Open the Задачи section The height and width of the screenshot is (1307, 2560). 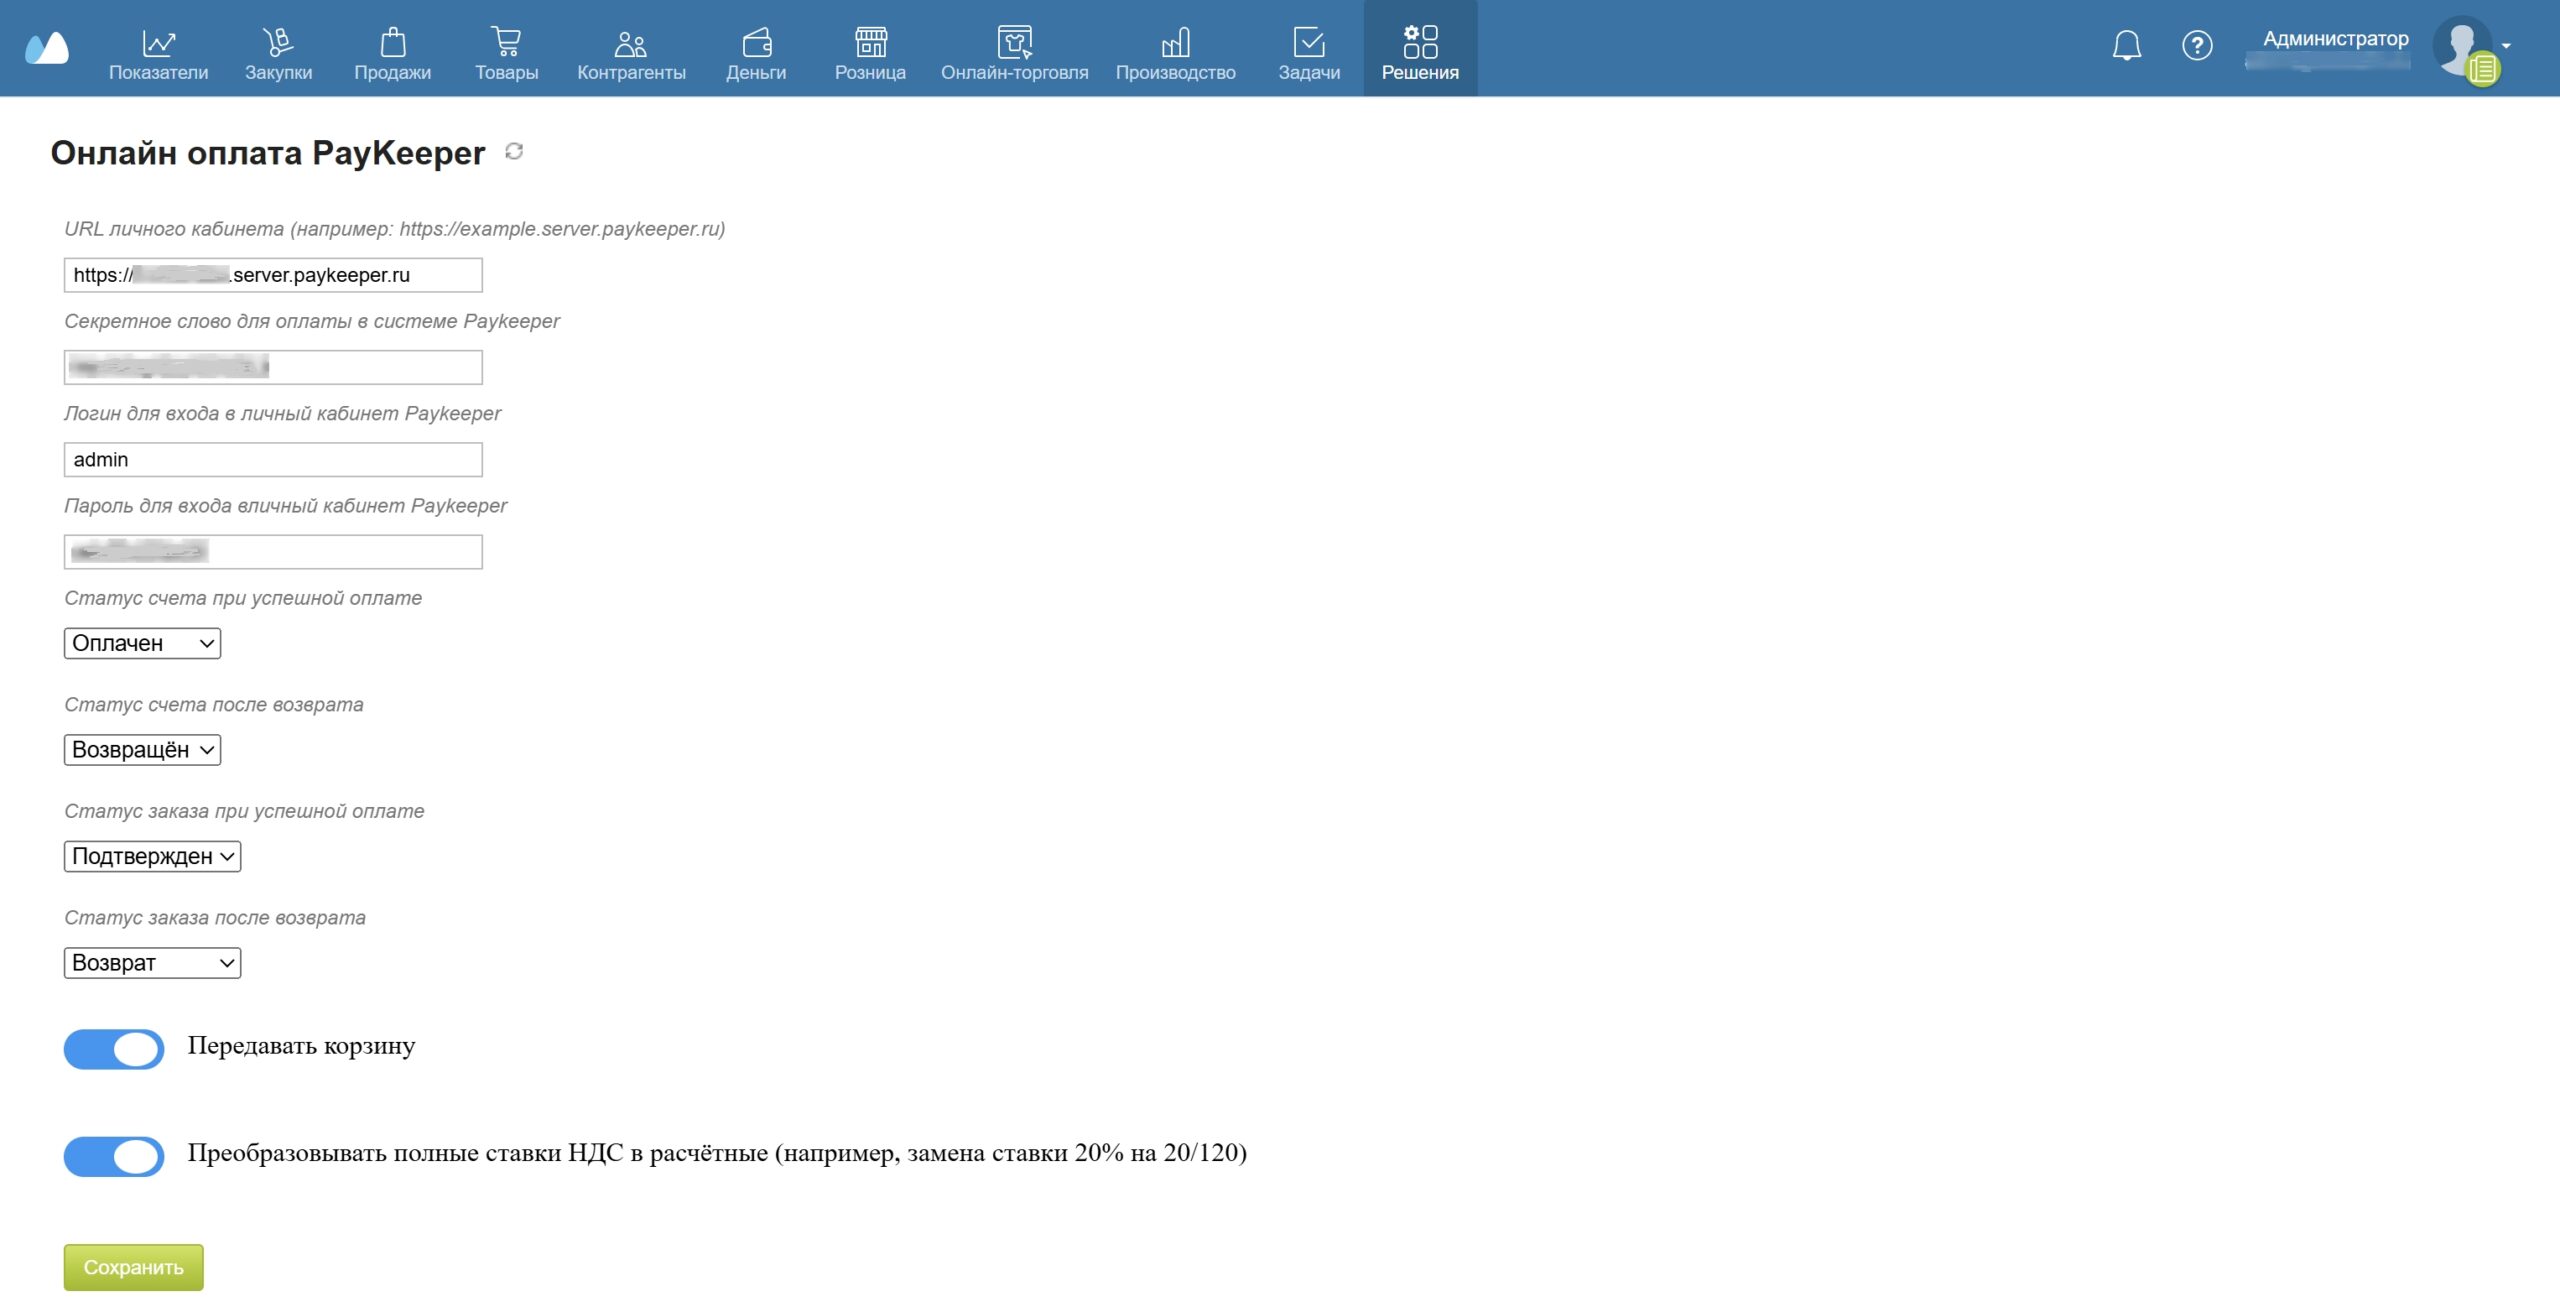click(1309, 54)
